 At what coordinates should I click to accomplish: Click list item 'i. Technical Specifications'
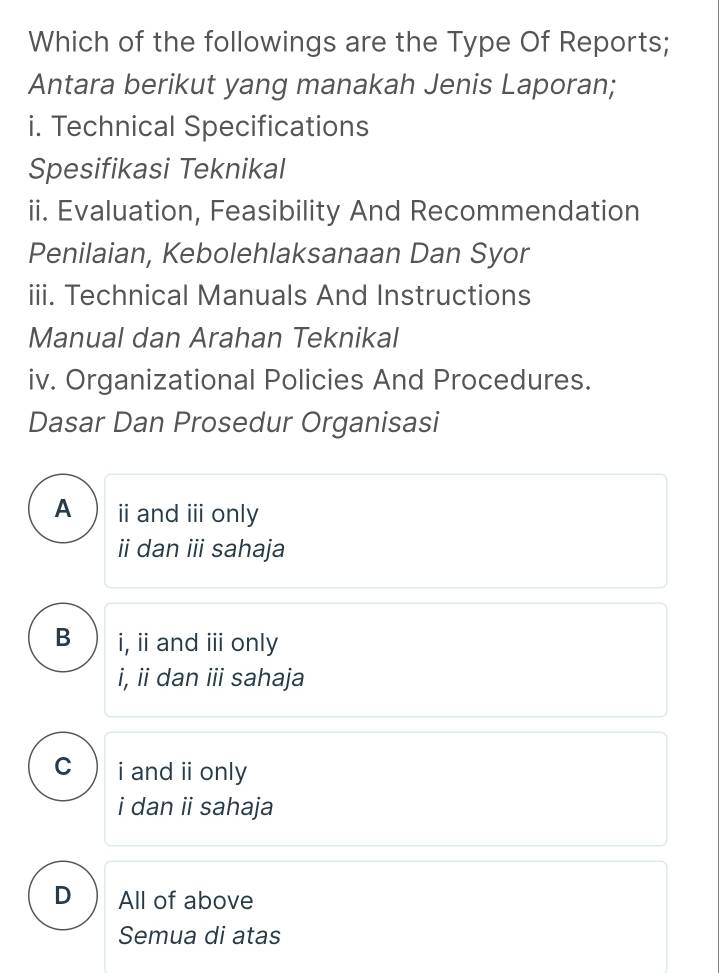click(199, 126)
